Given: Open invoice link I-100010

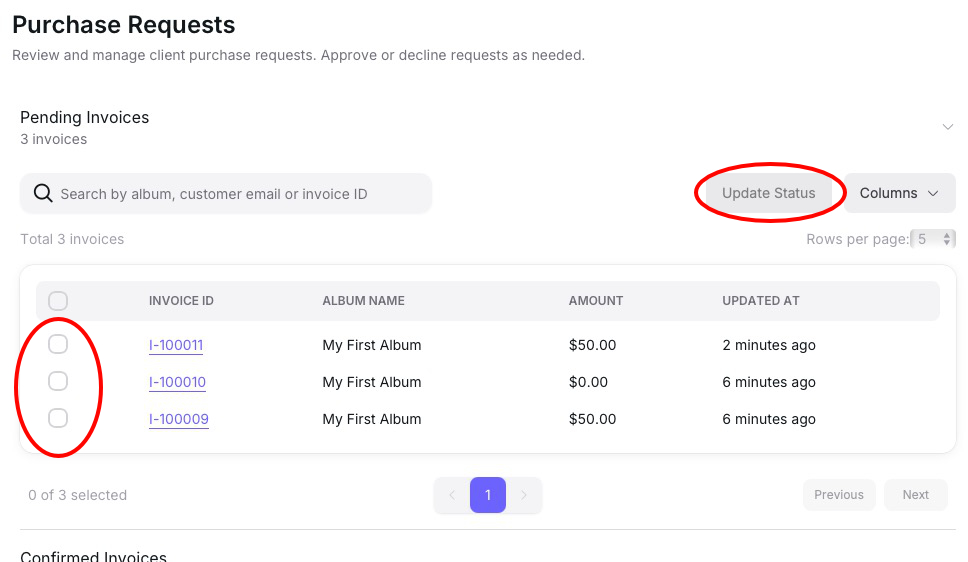Looking at the screenshot, I should tap(177, 382).
